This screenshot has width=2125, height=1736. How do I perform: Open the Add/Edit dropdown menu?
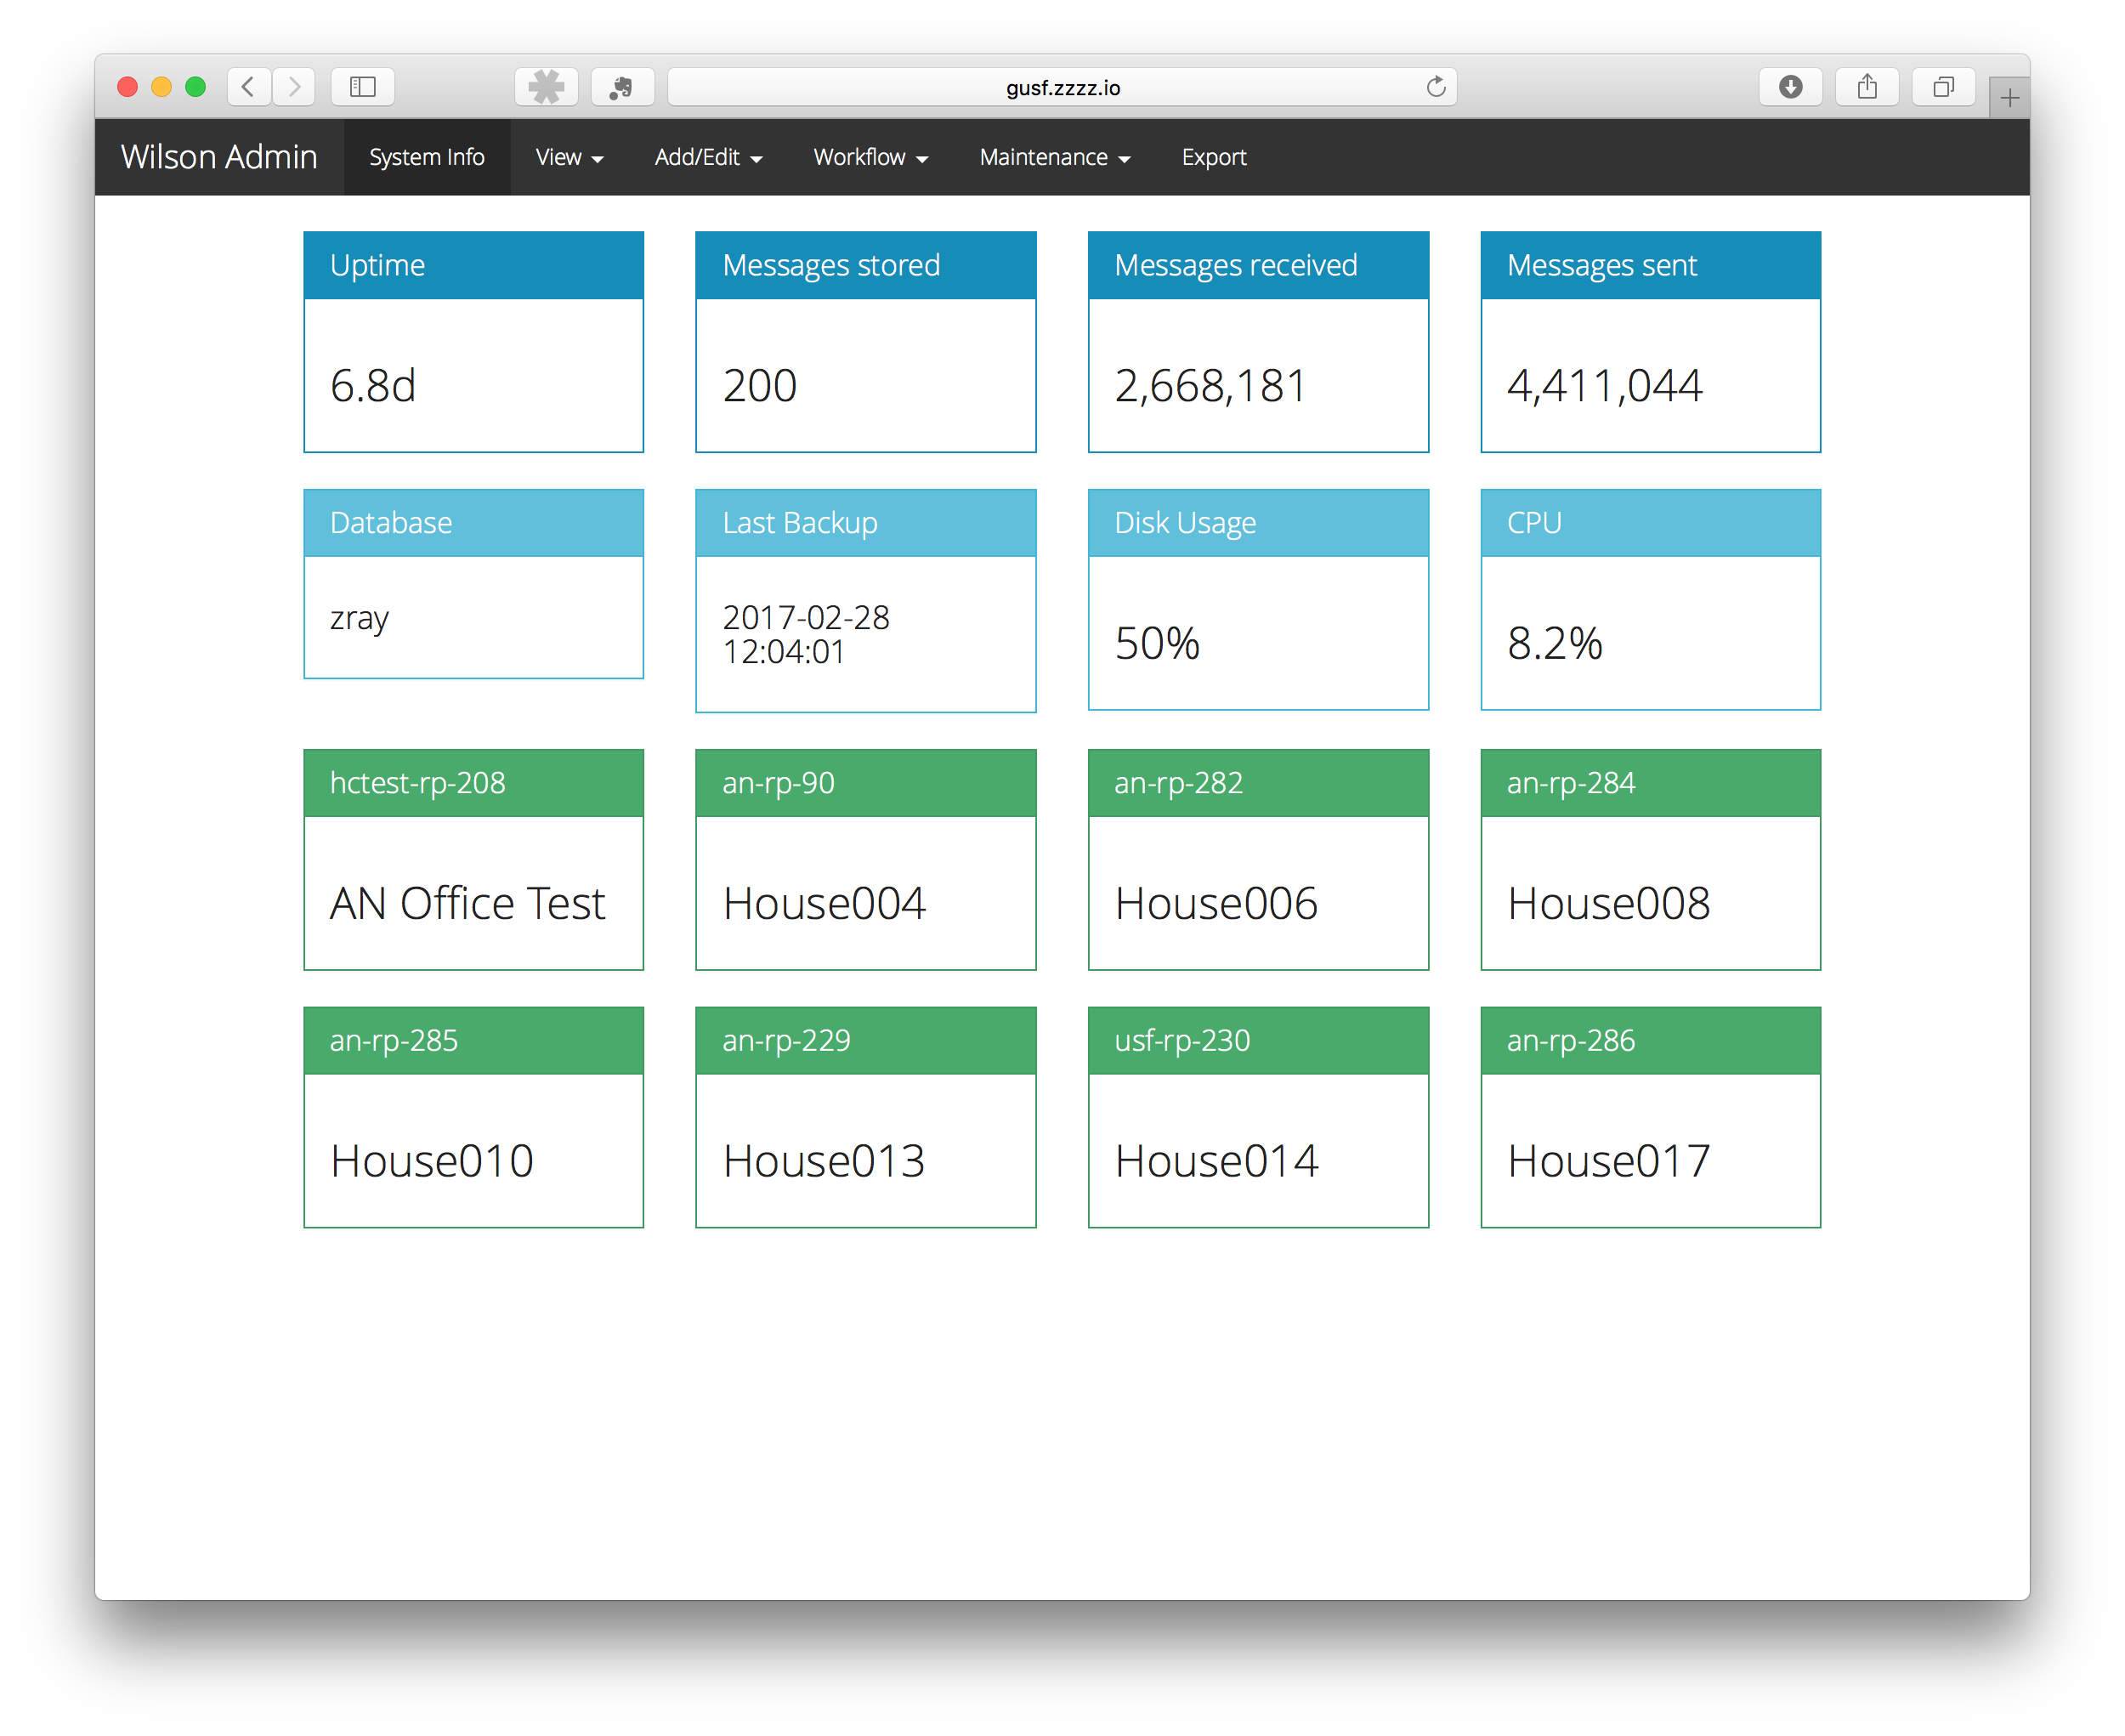(708, 157)
